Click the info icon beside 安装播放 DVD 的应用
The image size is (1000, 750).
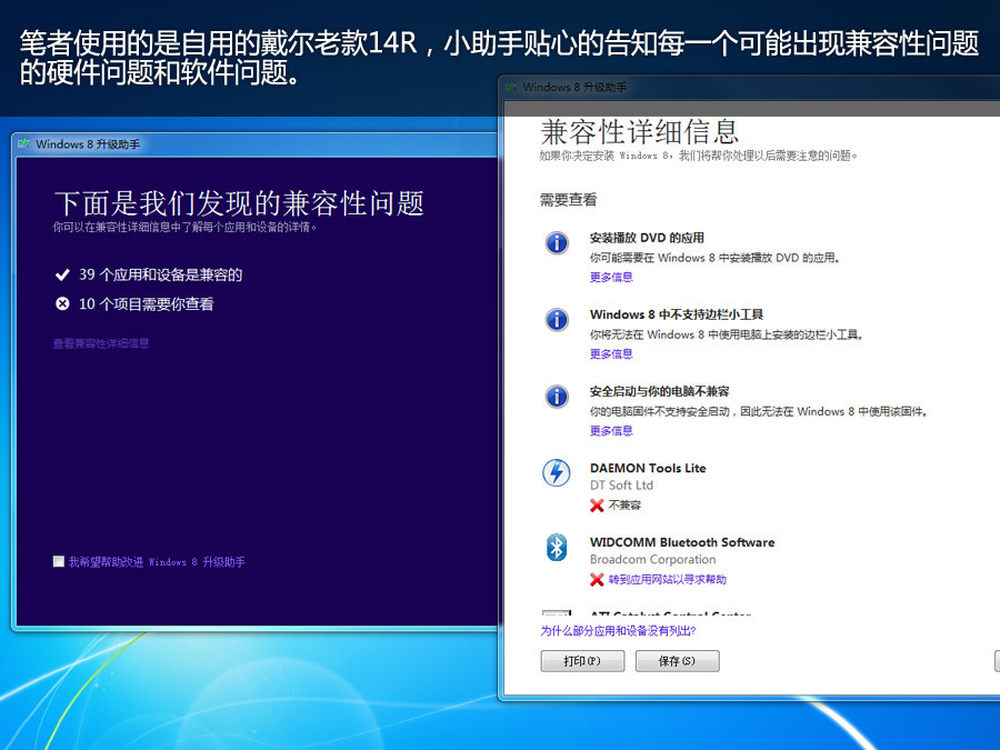pos(557,243)
